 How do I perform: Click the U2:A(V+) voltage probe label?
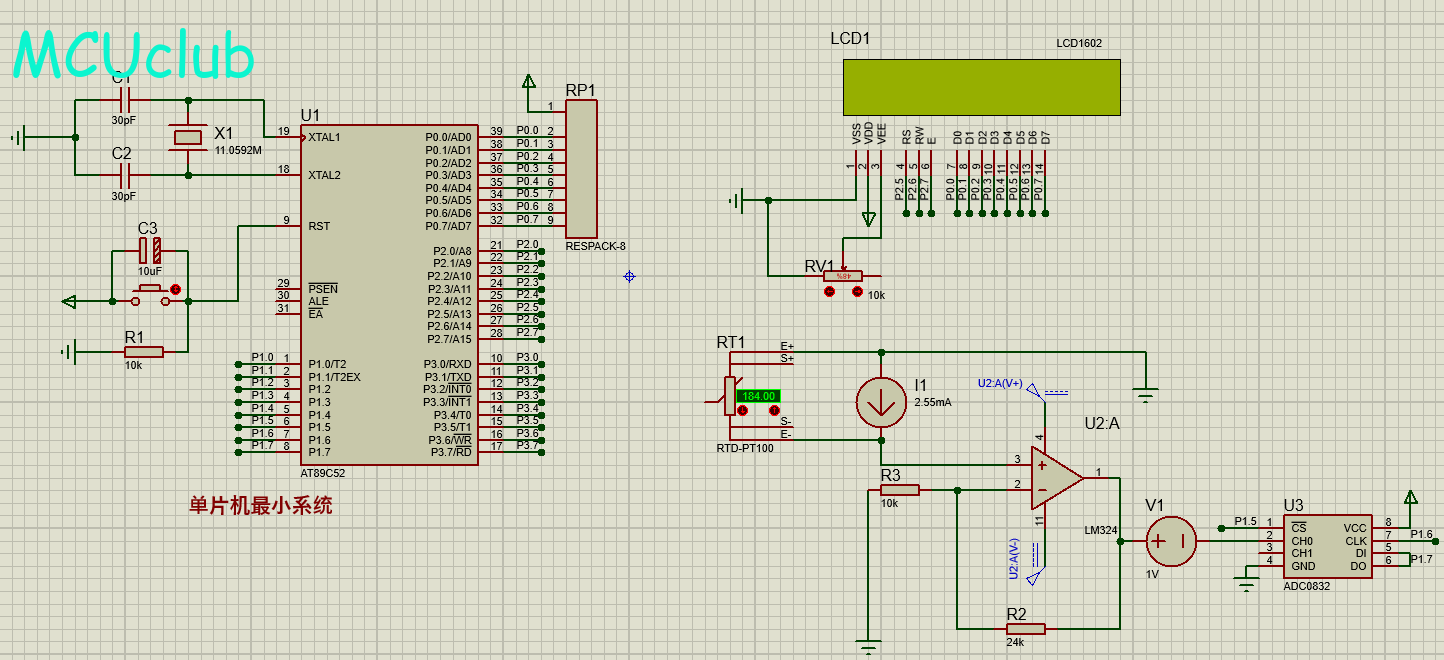click(x=1000, y=384)
